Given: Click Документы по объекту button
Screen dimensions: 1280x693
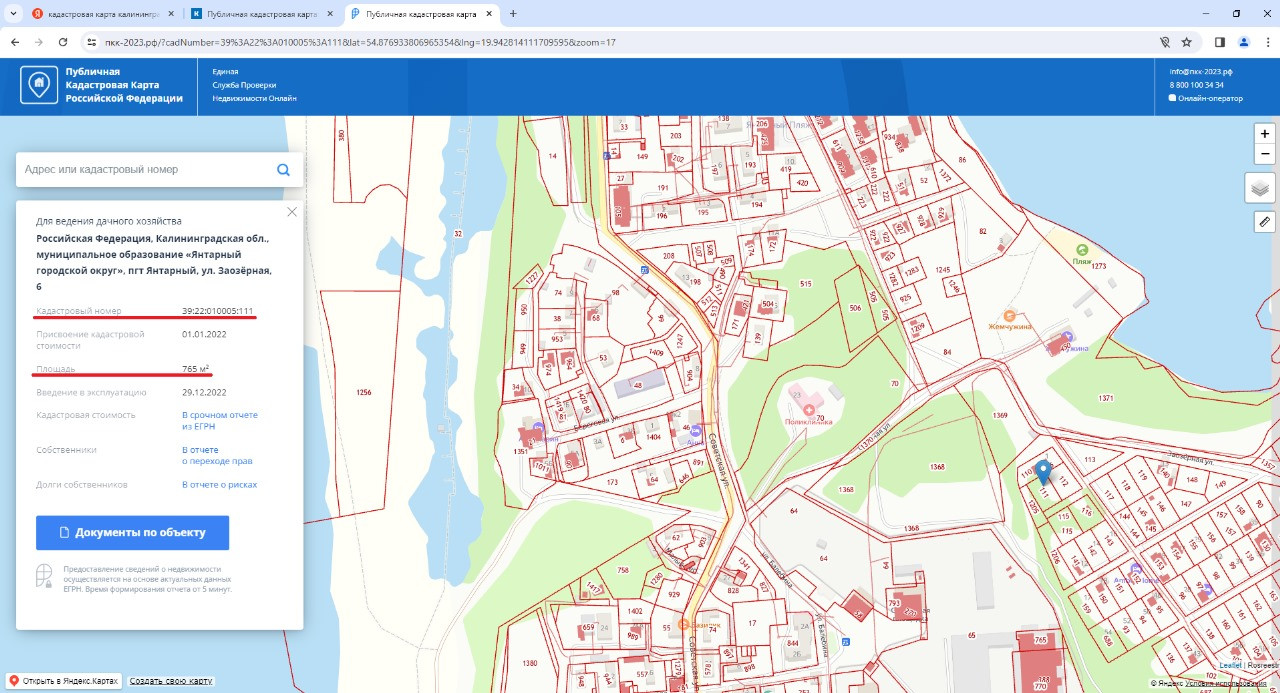Looking at the screenshot, I should tap(132, 533).
